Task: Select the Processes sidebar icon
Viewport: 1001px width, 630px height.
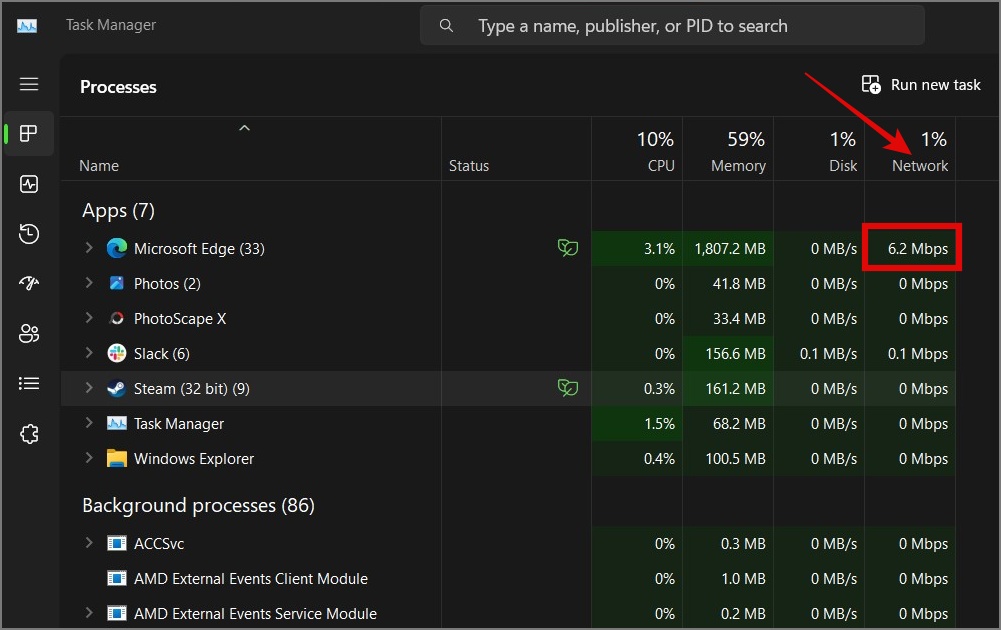Action: [29, 134]
